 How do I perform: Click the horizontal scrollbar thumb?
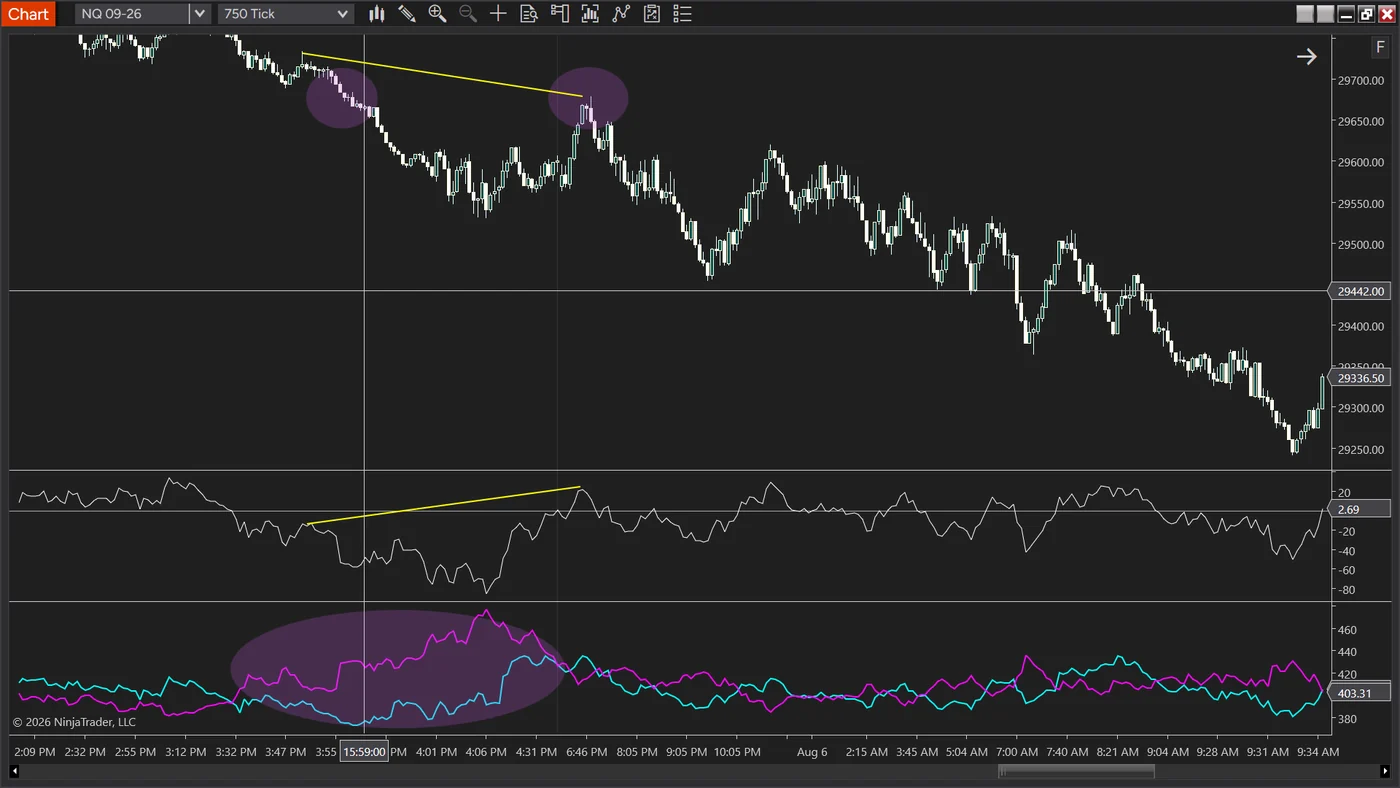pos(1076,771)
